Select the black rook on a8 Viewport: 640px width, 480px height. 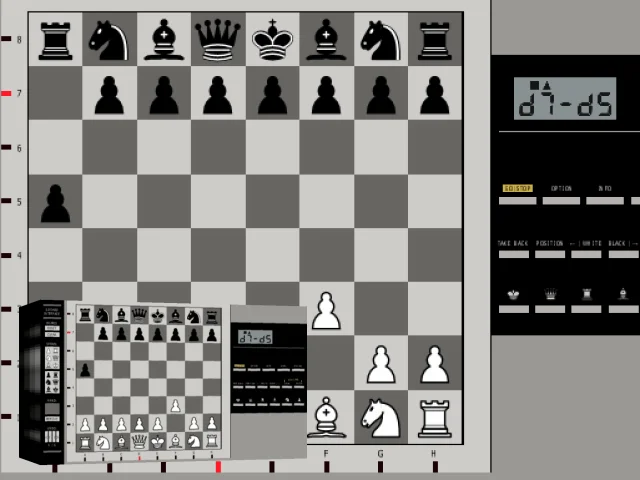56,41
